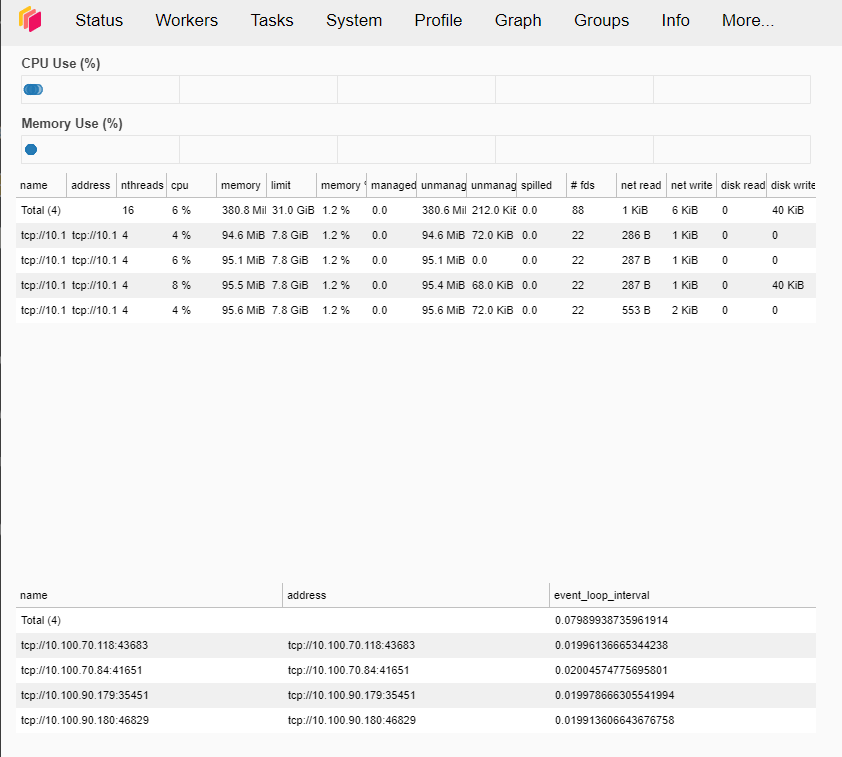Select the Total (4) row in the event loop table
842x757 pixels.
(41, 620)
